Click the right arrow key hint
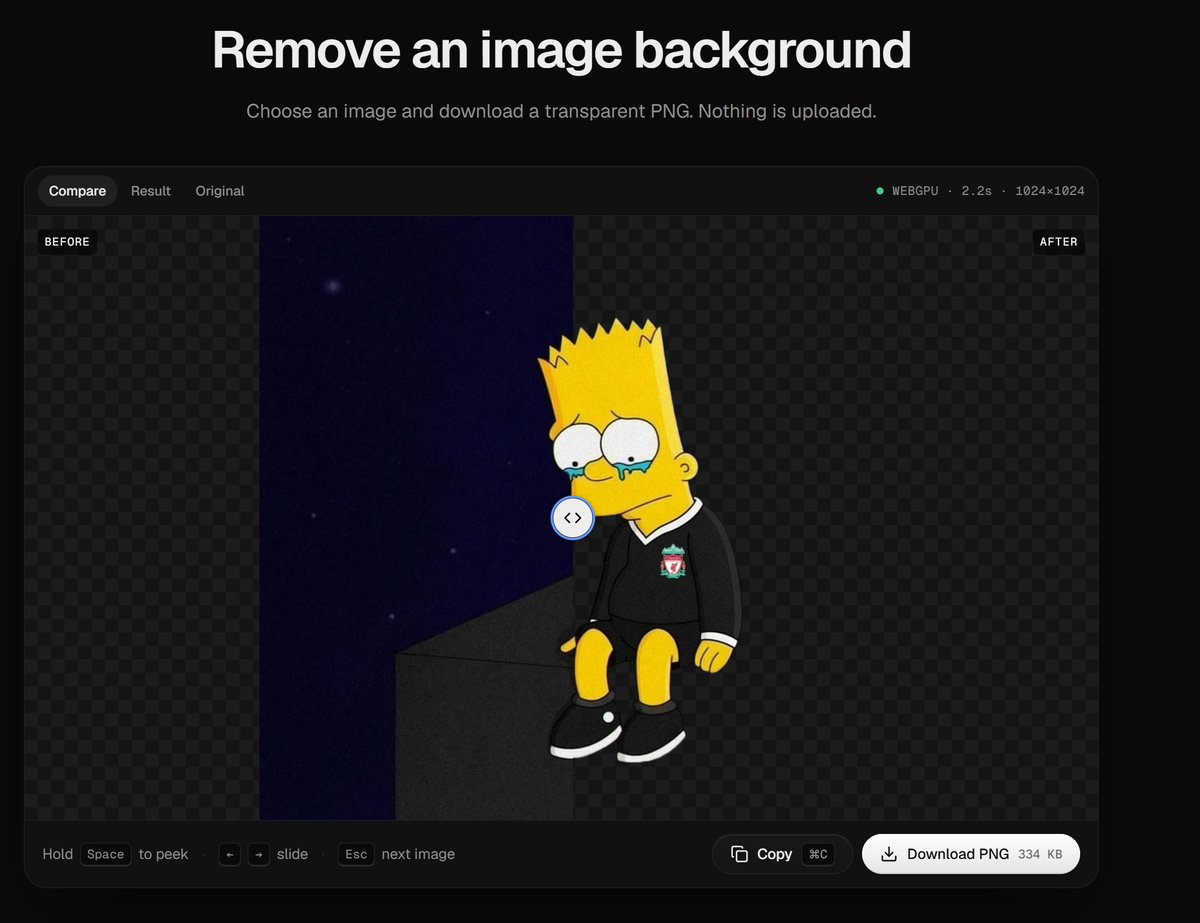Image resolution: width=1200 pixels, height=923 pixels. (258, 854)
